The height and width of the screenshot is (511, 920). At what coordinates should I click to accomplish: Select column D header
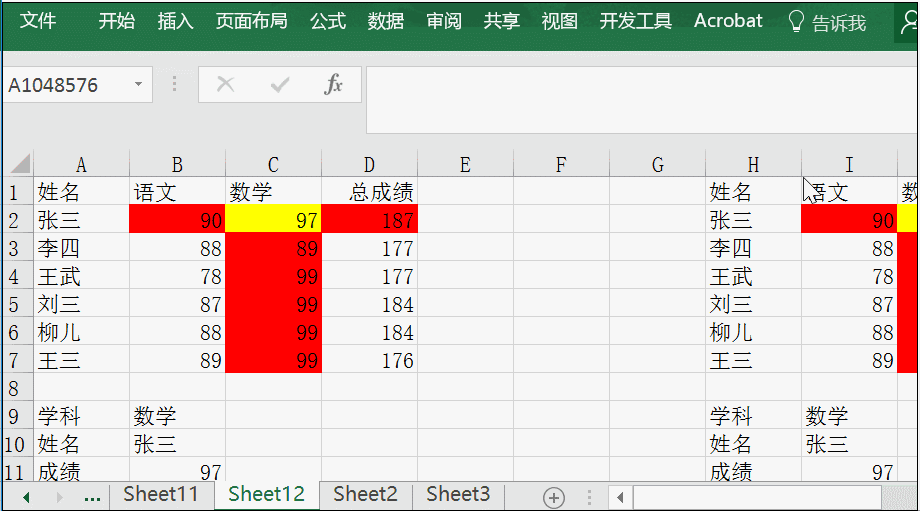(x=369, y=164)
